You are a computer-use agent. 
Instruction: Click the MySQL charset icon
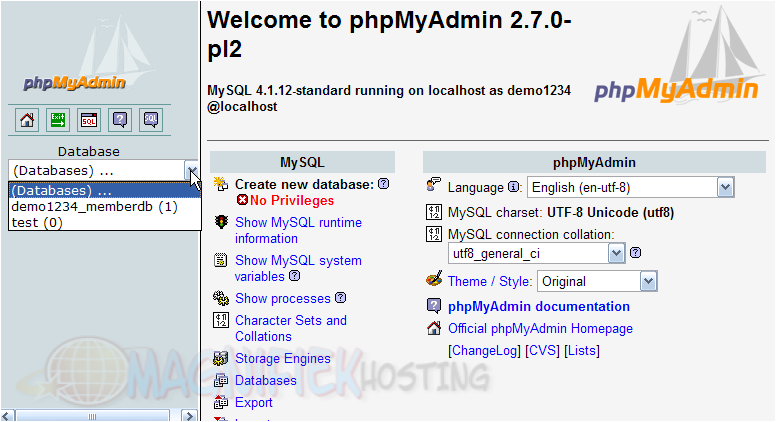434,212
